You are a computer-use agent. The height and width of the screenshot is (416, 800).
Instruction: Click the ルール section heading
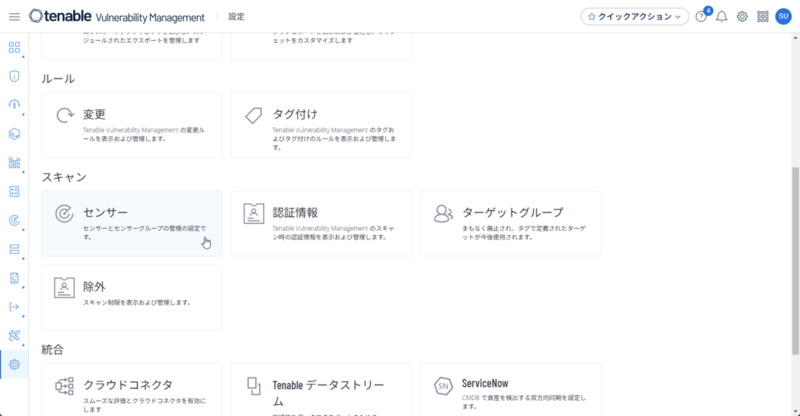[58, 79]
